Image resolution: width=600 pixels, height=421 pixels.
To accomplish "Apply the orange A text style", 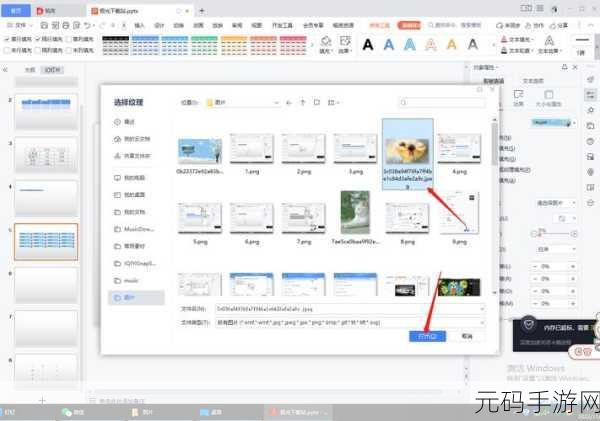I will [x=452, y=45].
